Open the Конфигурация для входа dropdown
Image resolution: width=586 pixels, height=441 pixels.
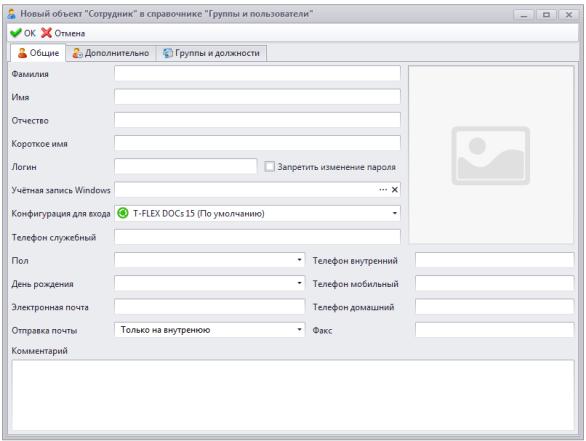click(395, 213)
